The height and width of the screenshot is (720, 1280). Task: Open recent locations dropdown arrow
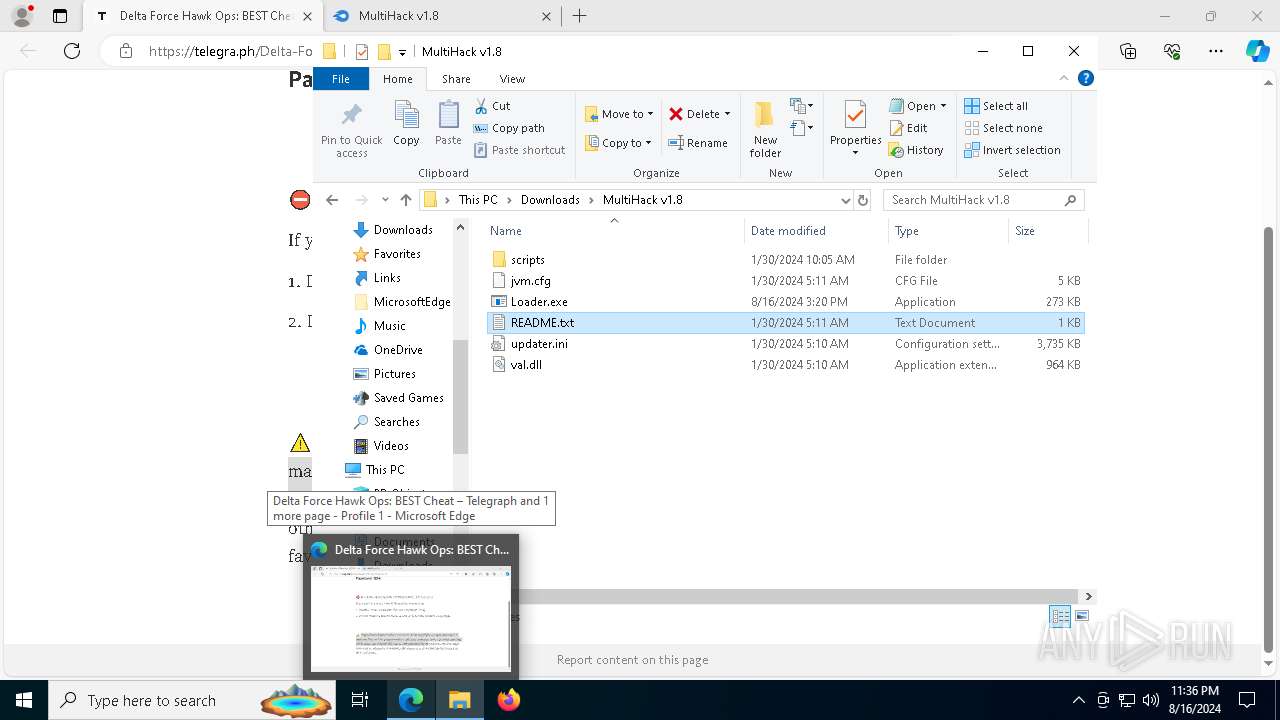(x=385, y=200)
